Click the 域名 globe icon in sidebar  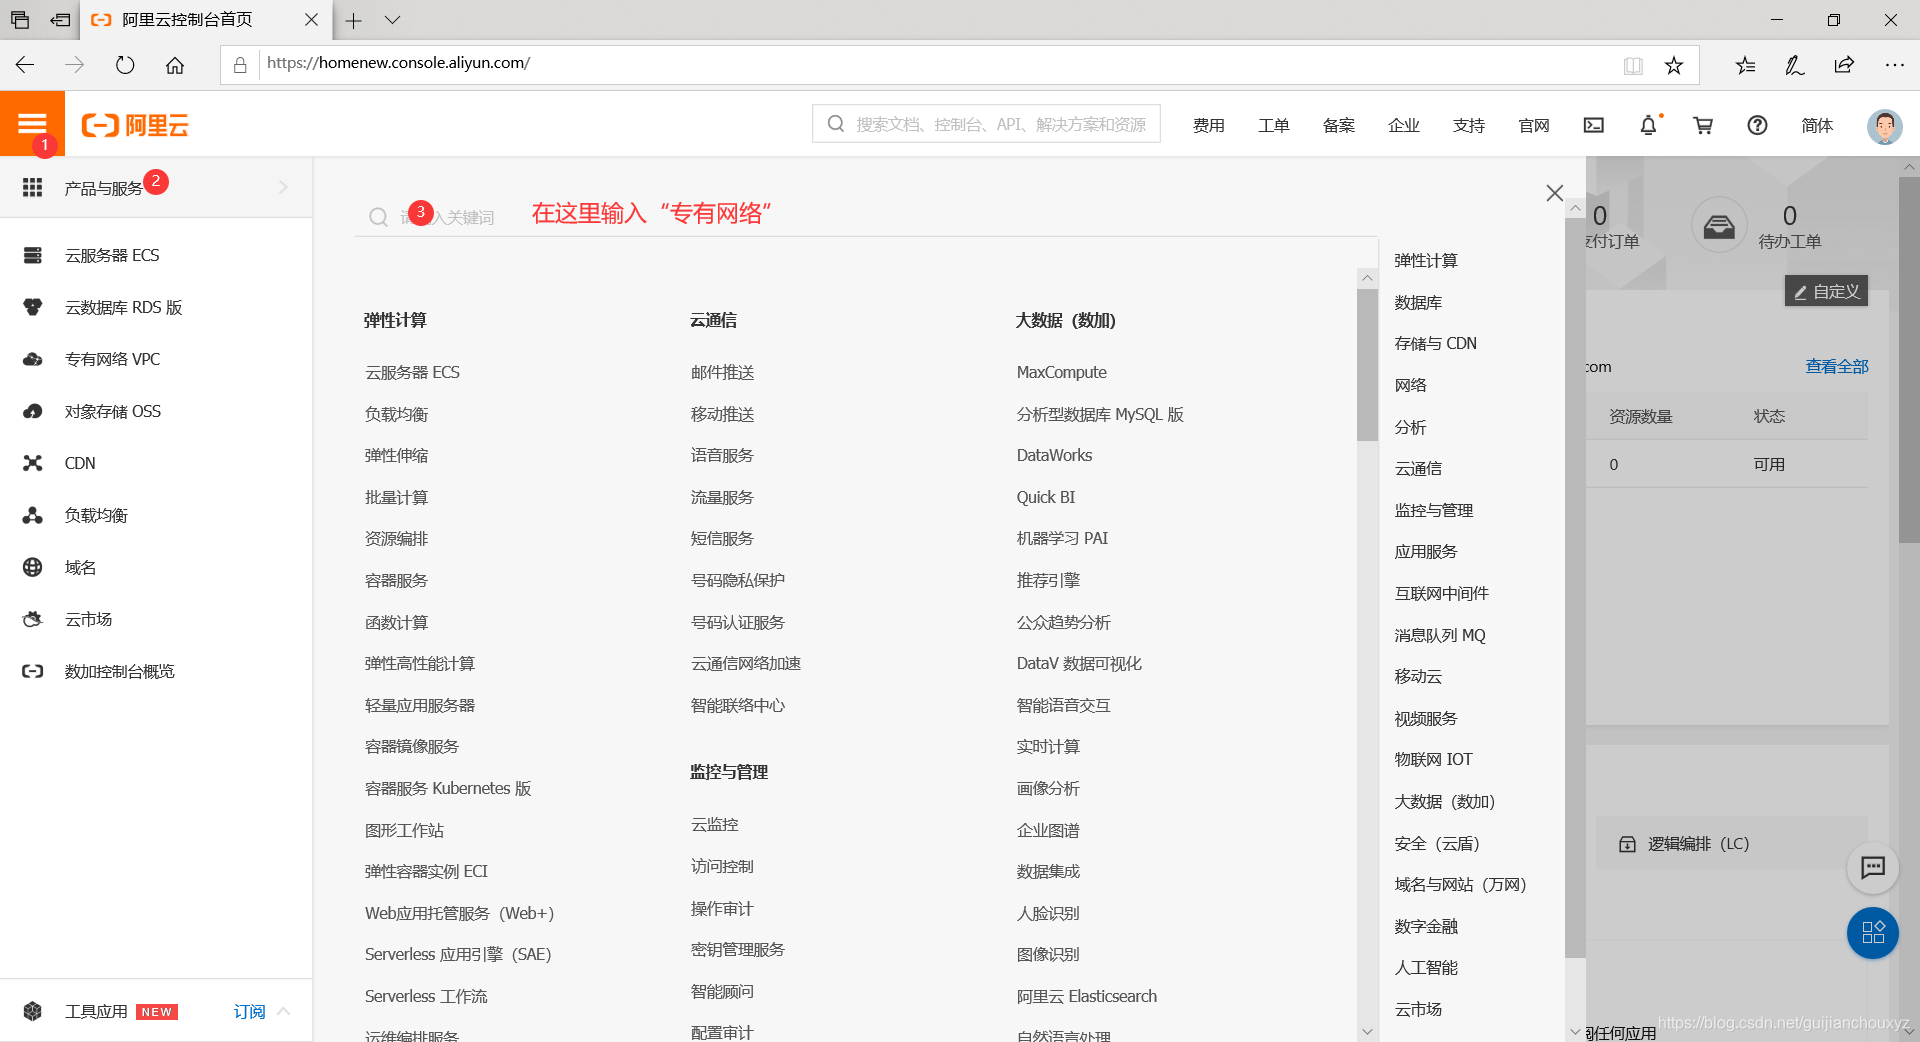point(32,567)
